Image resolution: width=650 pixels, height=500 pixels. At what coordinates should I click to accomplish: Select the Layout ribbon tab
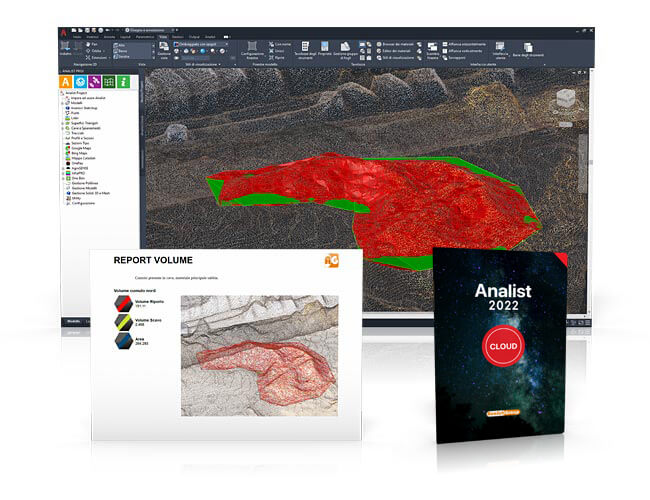125,37
